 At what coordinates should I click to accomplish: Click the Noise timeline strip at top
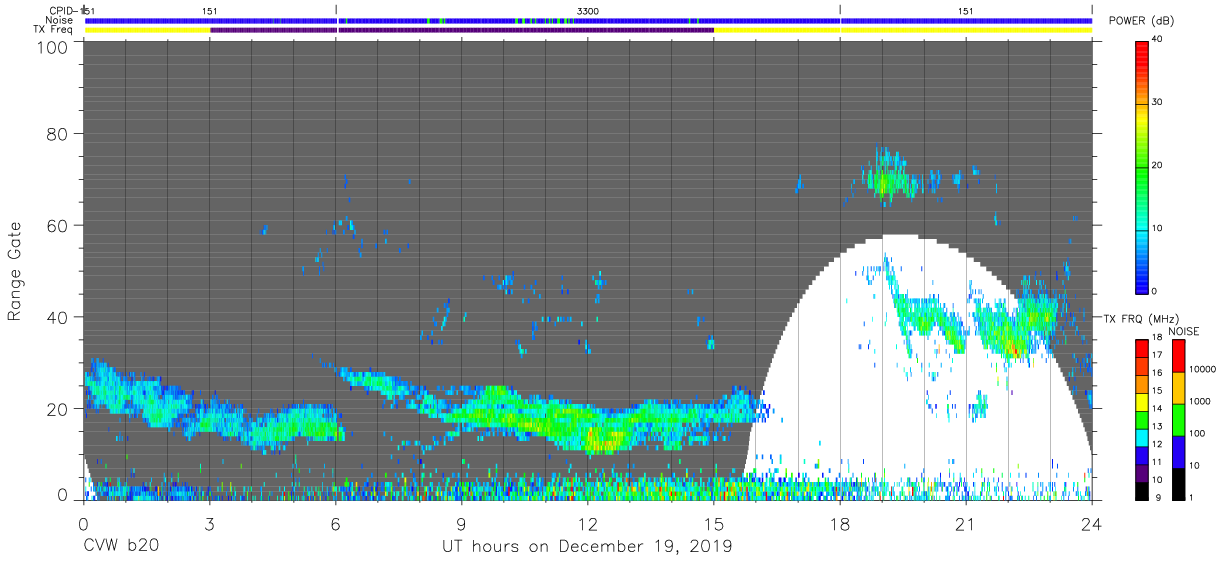click(588, 20)
